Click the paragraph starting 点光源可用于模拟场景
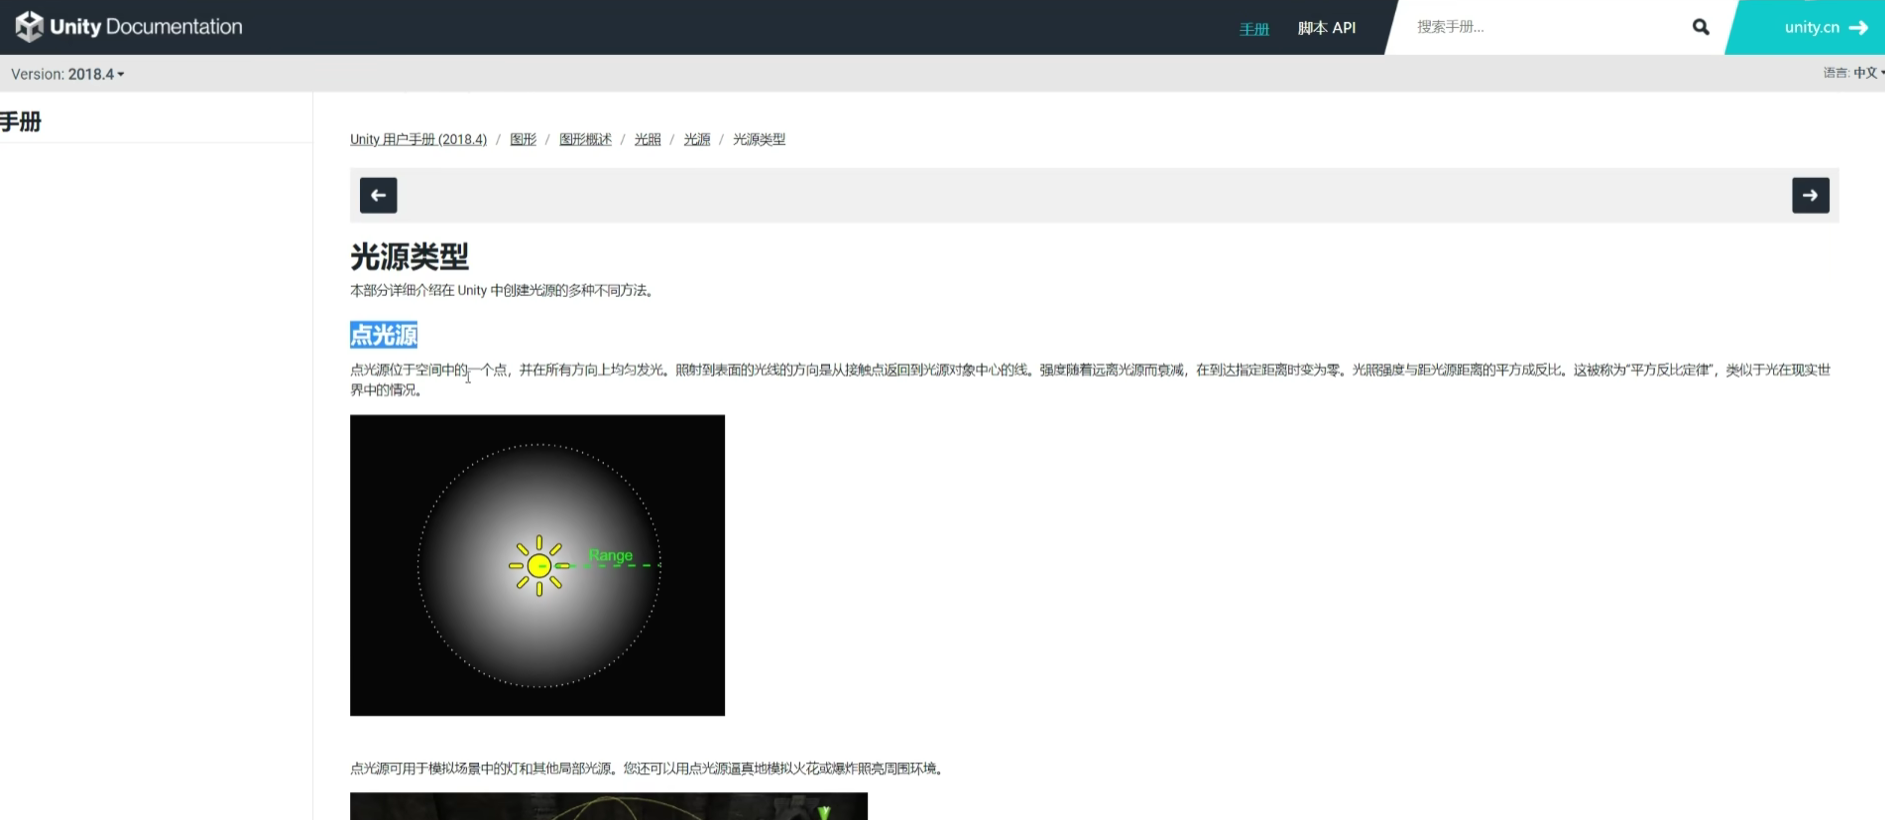This screenshot has width=1885, height=820. (x=647, y=769)
